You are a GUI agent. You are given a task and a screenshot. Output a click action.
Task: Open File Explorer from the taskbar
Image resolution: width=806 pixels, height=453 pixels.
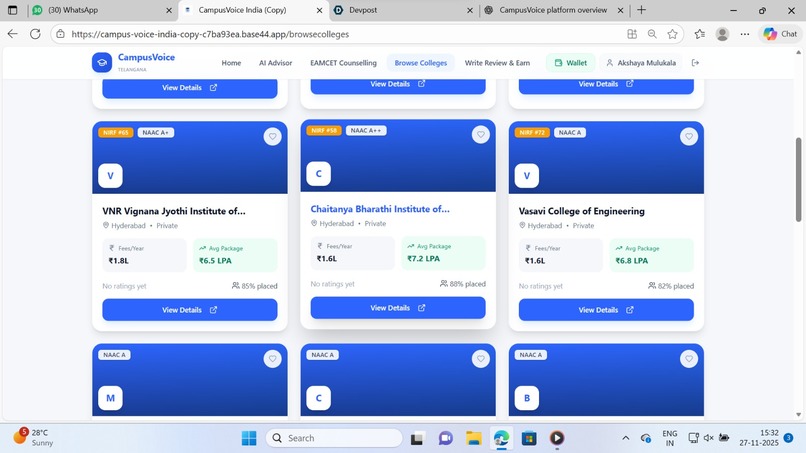tap(473, 438)
